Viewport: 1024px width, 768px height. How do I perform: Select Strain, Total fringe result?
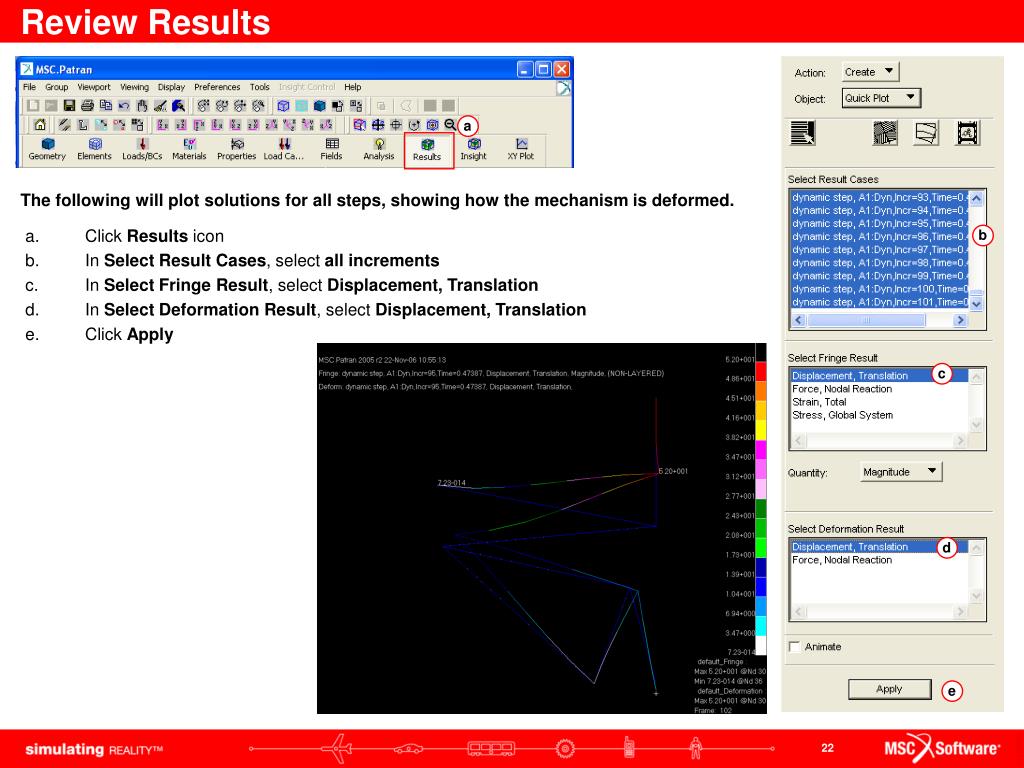tap(879, 402)
